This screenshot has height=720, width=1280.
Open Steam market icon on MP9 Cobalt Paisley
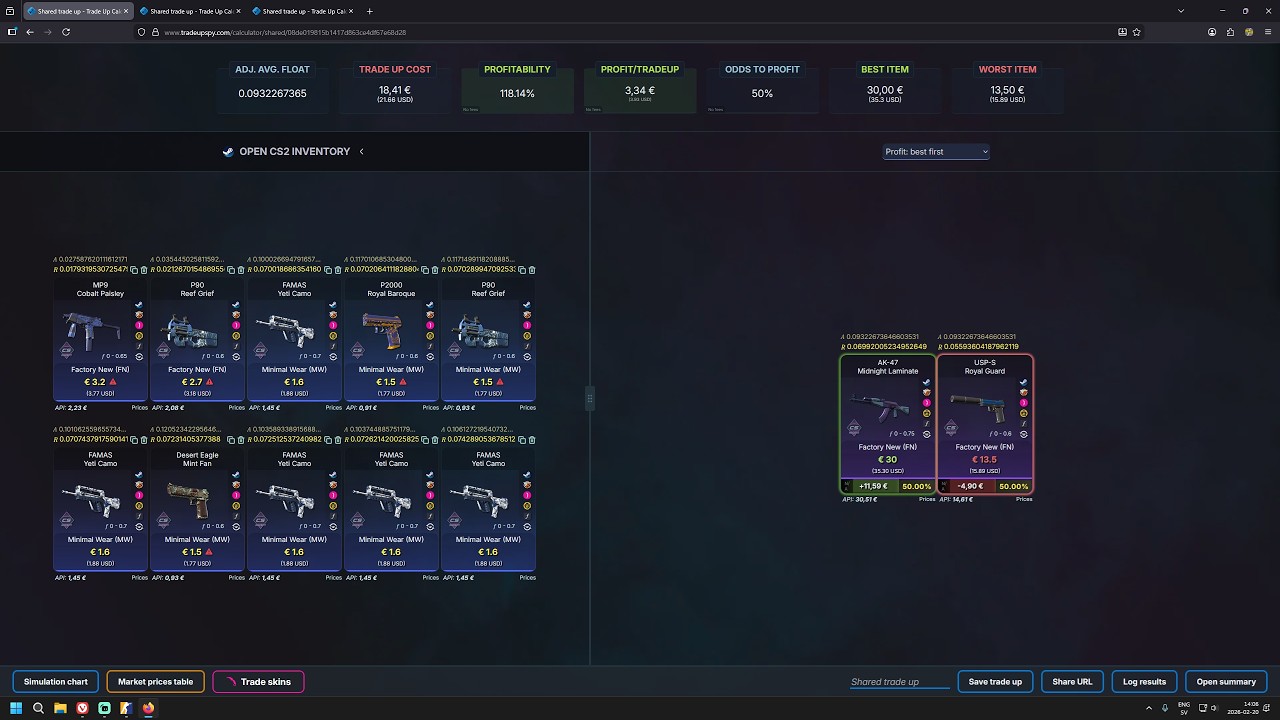click(x=139, y=305)
